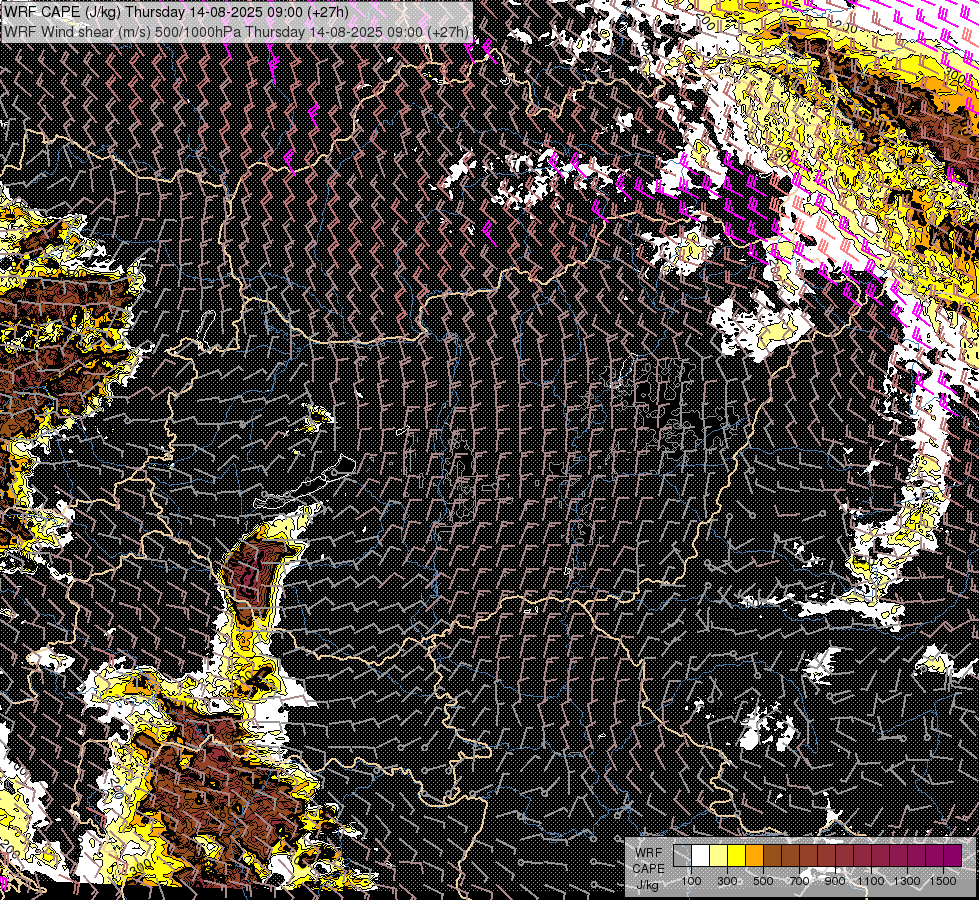Click the 100 legend tick label

pyautogui.click(x=692, y=881)
